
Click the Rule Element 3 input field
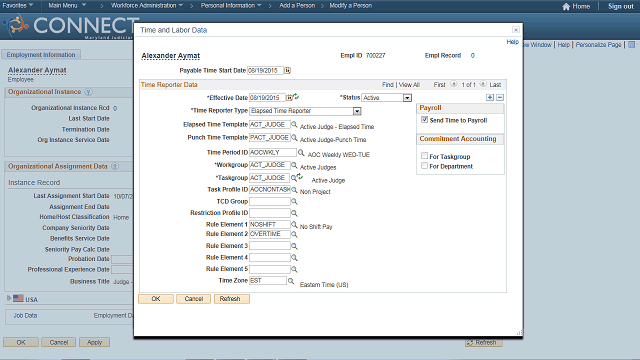[270, 246]
